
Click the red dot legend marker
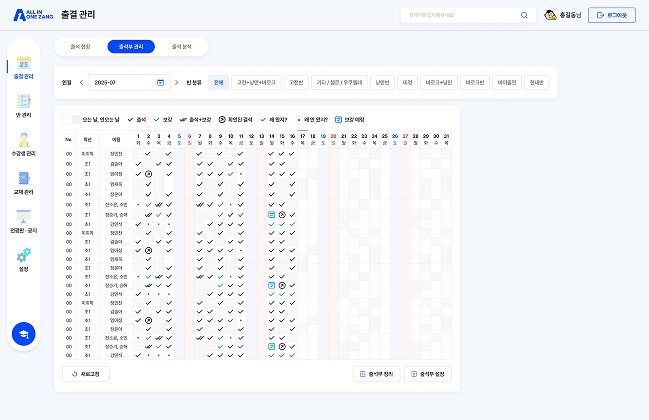299,120
